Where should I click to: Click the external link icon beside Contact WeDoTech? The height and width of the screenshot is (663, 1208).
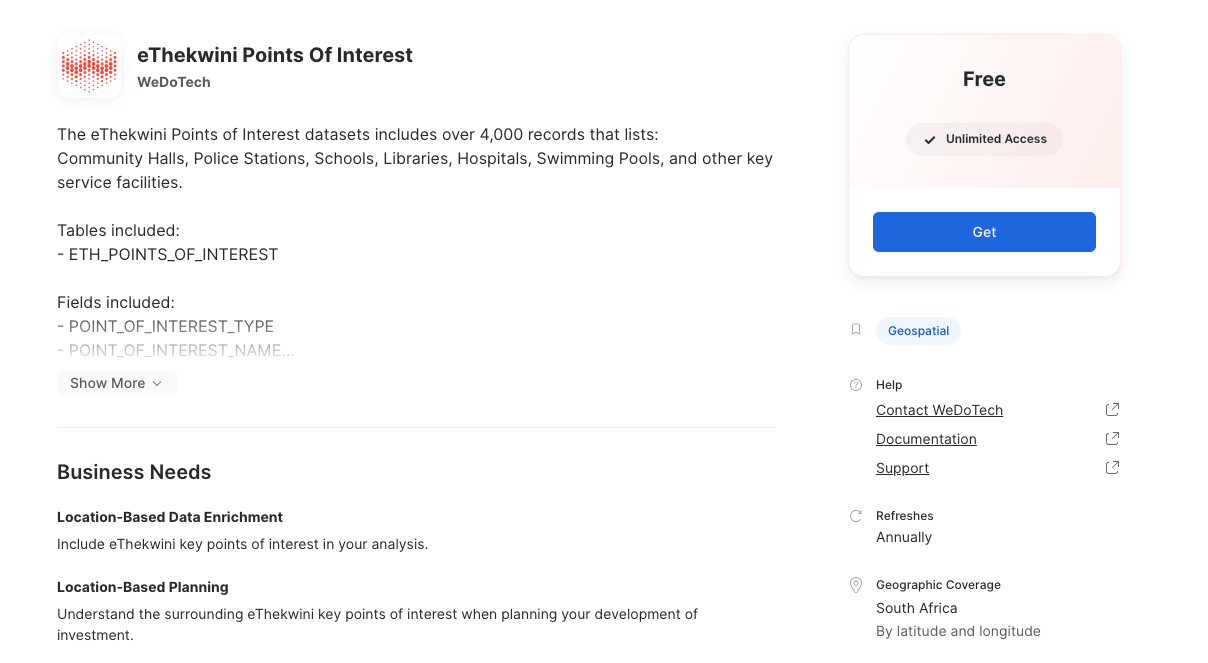(1112, 410)
